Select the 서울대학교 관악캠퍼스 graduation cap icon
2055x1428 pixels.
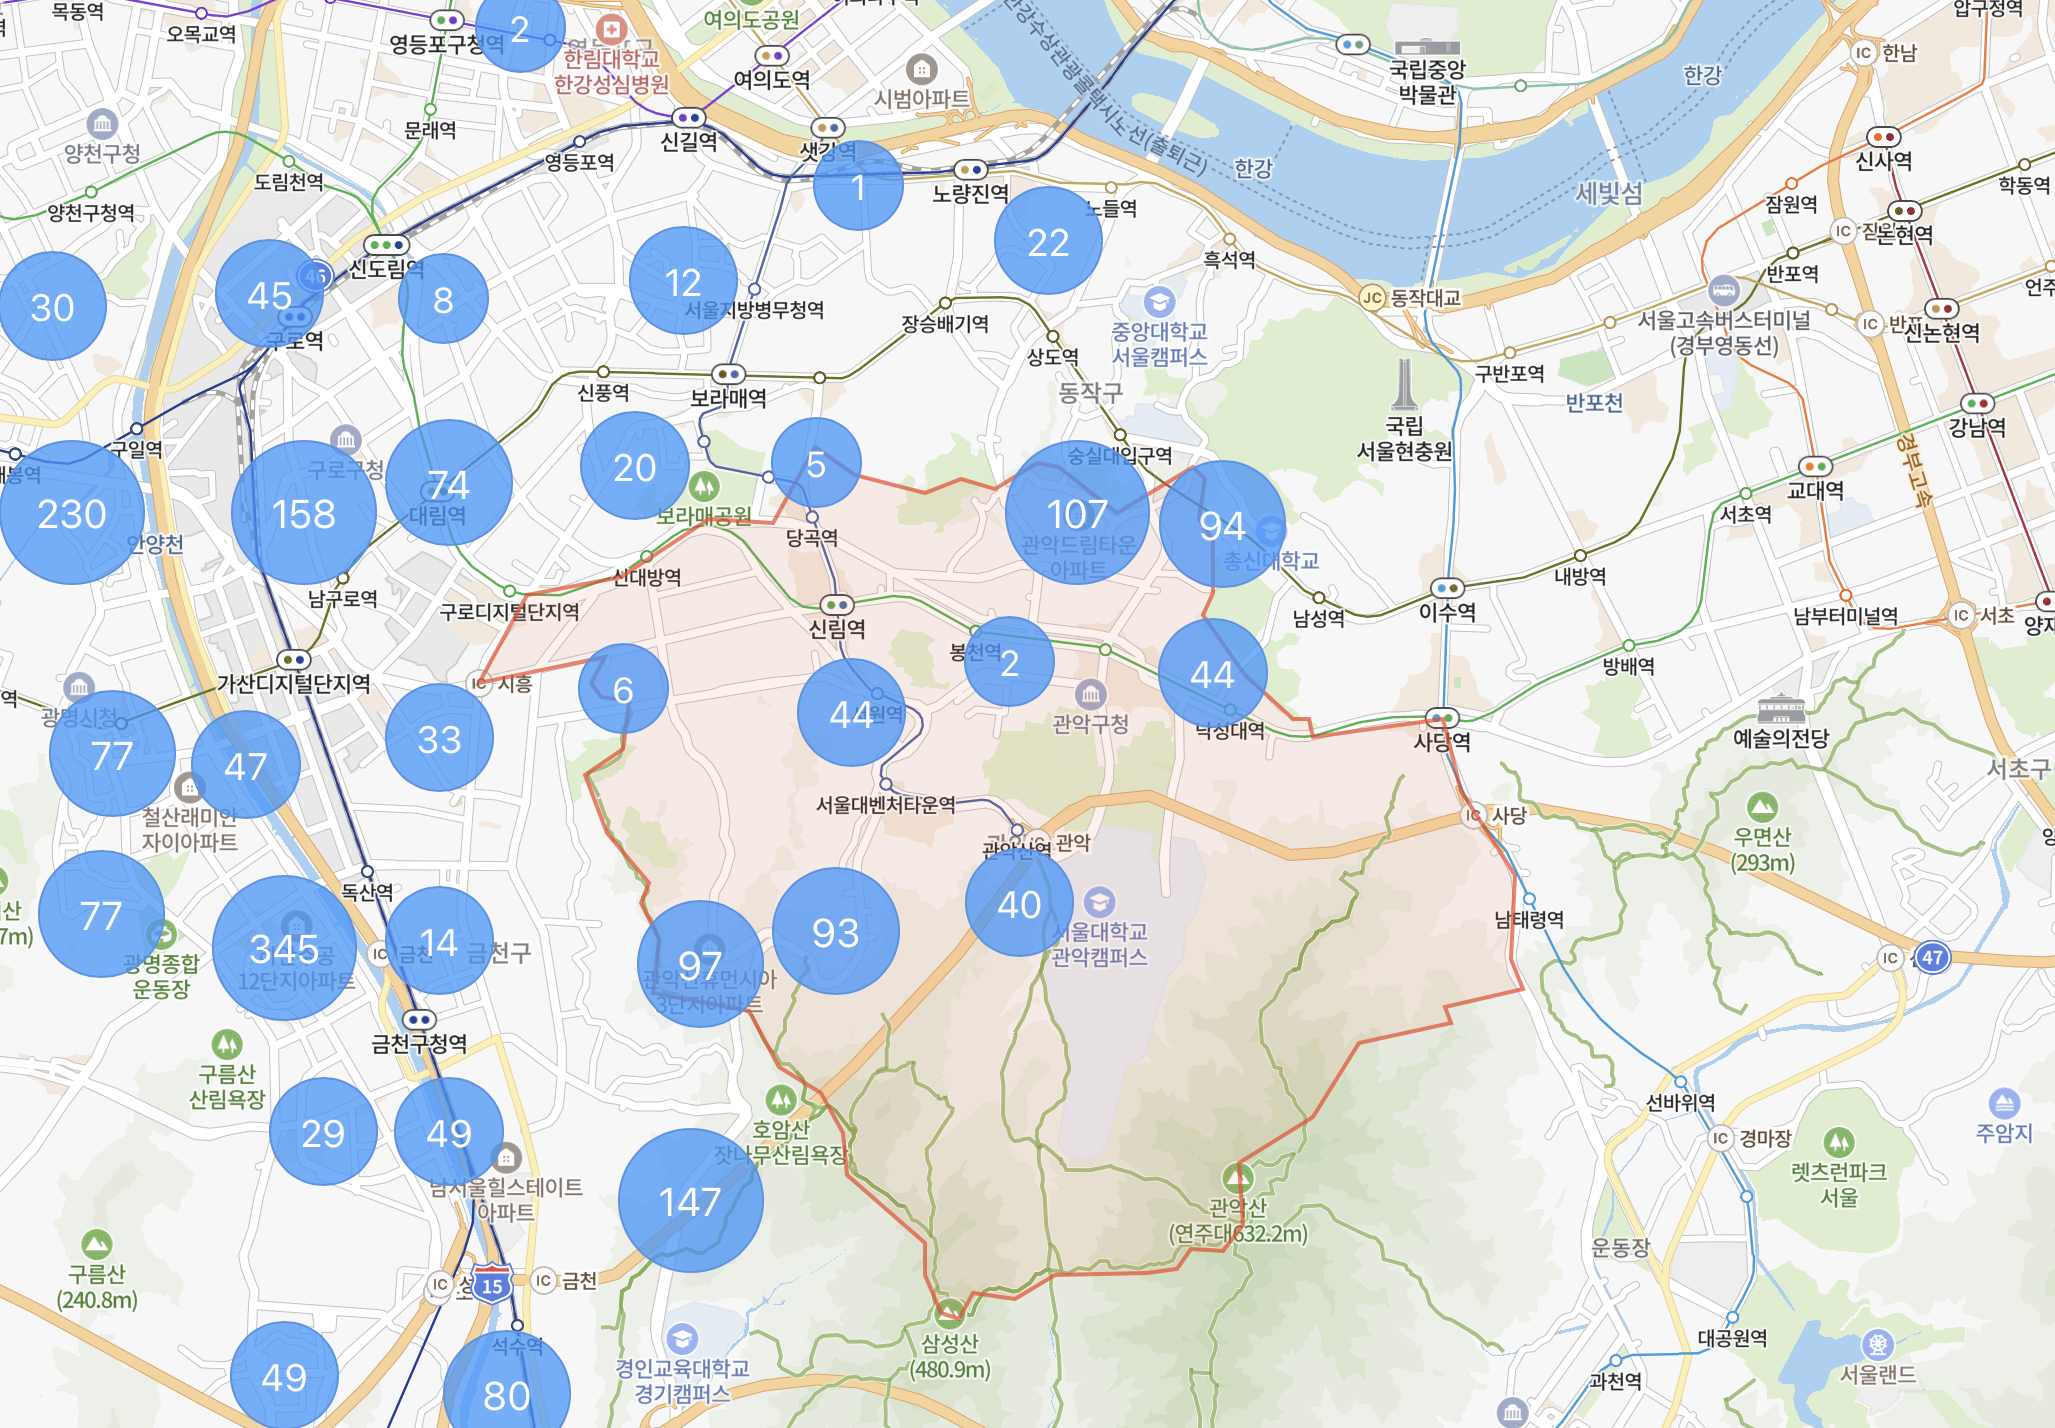coord(1099,901)
